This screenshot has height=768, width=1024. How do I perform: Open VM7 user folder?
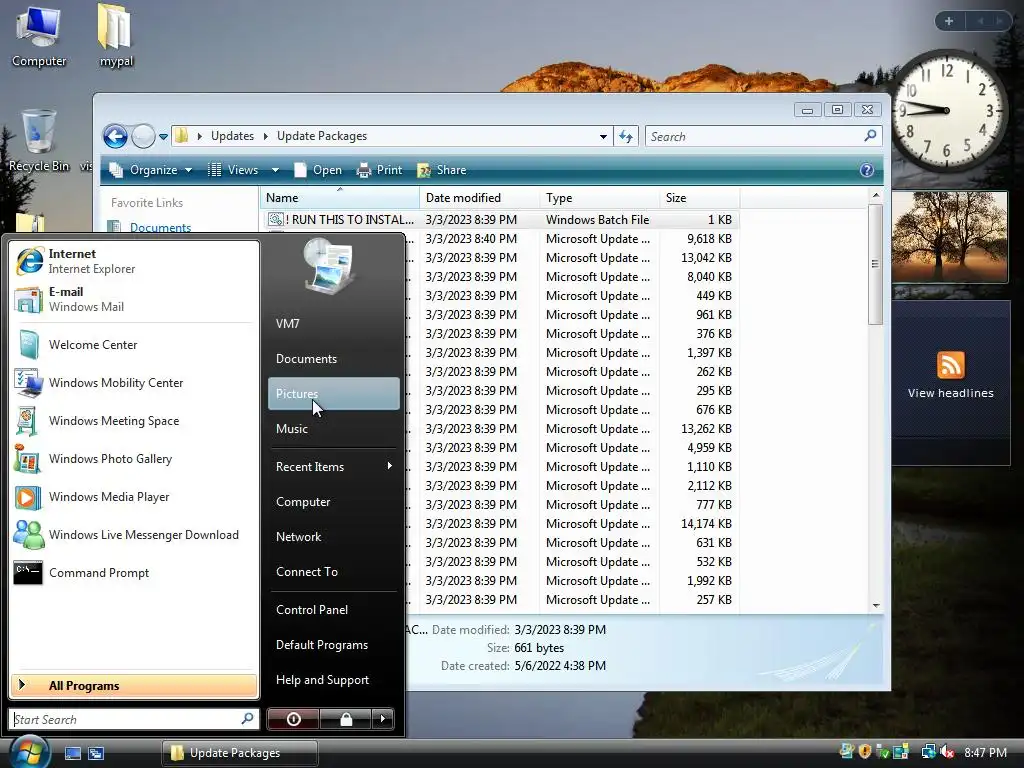click(x=334, y=323)
